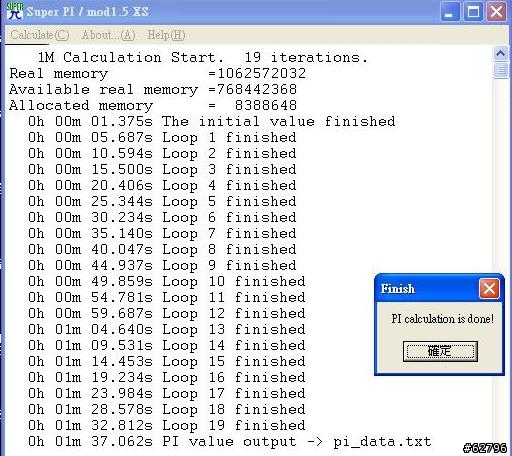Click the 'Loop 5 finished' line
The image size is (512, 456).
162,202
